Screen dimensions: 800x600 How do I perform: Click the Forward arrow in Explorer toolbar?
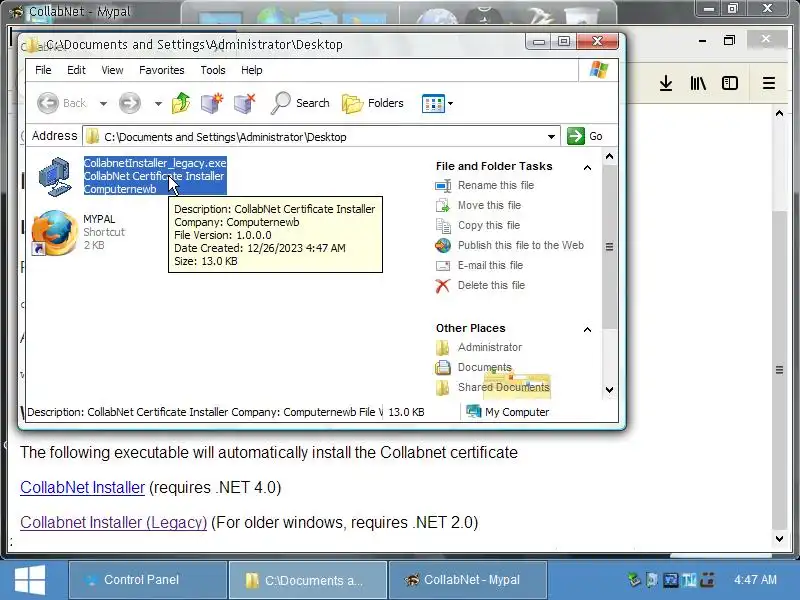pos(130,103)
